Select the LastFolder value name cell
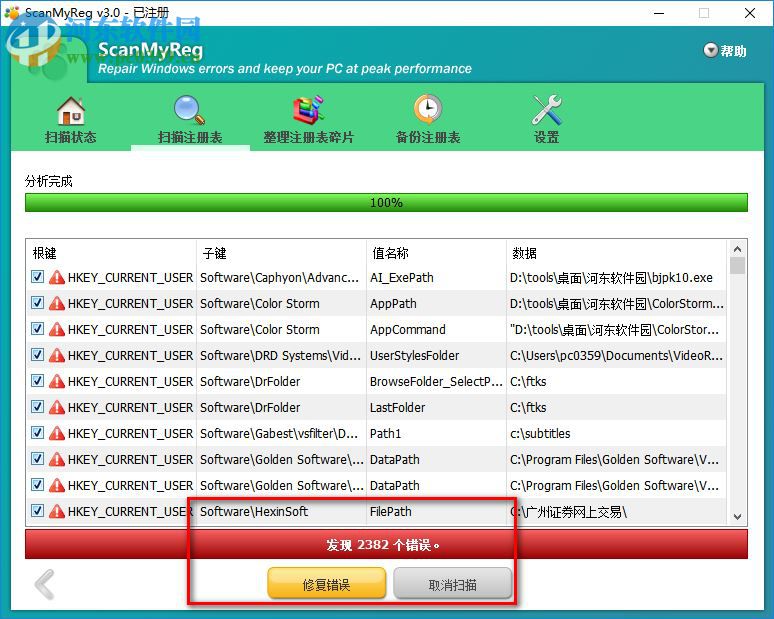This screenshot has height=619, width=774. 397,408
